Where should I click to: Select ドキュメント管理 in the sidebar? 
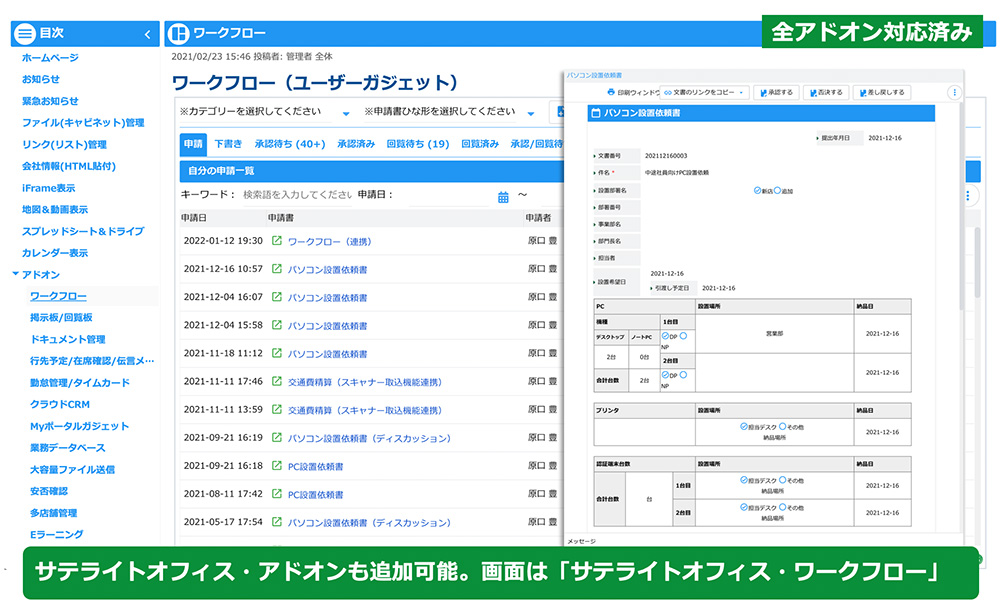click(x=68, y=339)
